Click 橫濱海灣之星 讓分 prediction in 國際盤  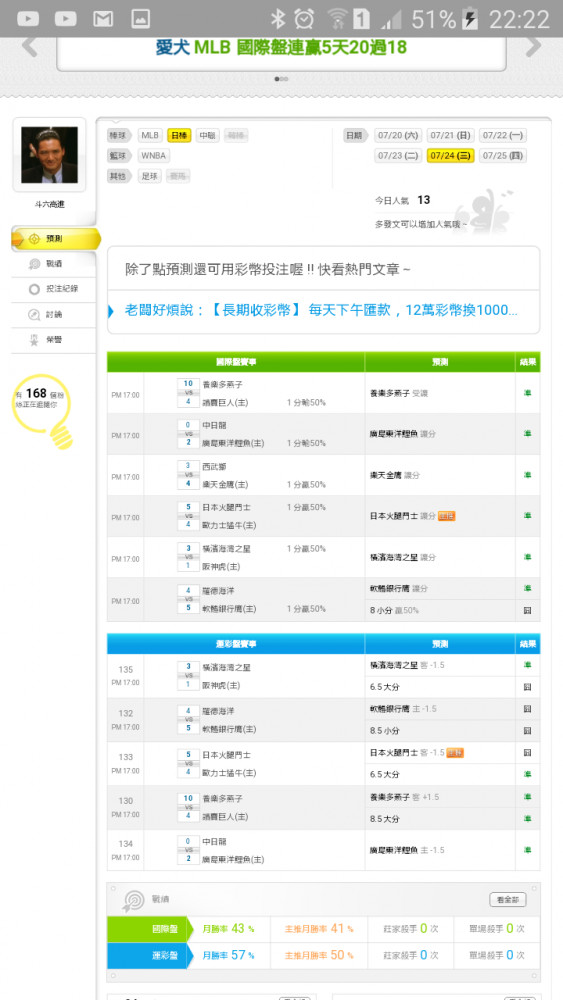(x=403, y=557)
